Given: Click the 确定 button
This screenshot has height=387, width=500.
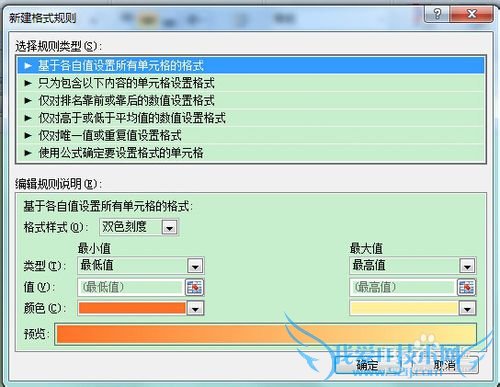Looking at the screenshot, I should [368, 365].
